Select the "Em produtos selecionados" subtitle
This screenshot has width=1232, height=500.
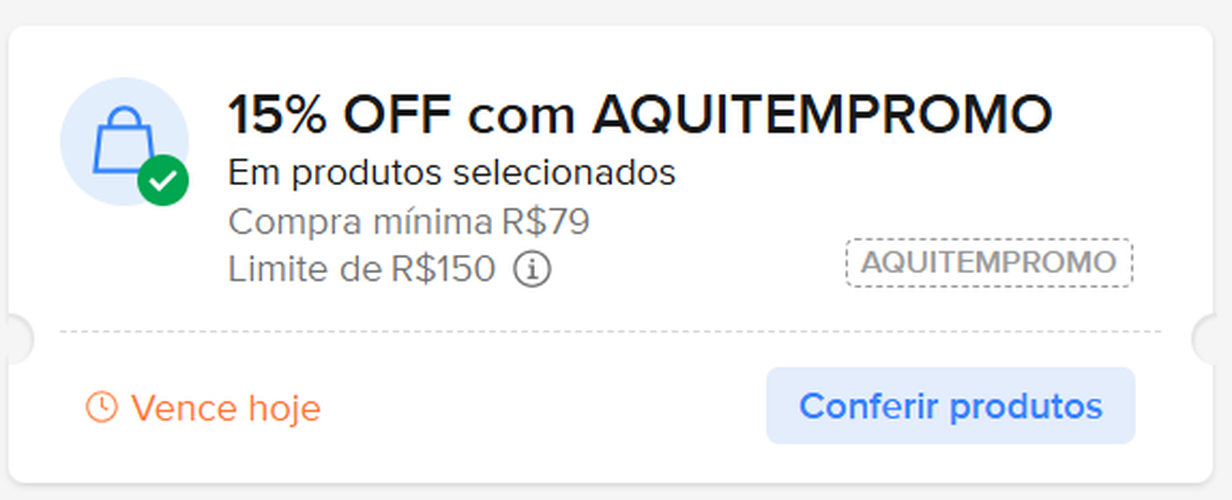[451, 173]
